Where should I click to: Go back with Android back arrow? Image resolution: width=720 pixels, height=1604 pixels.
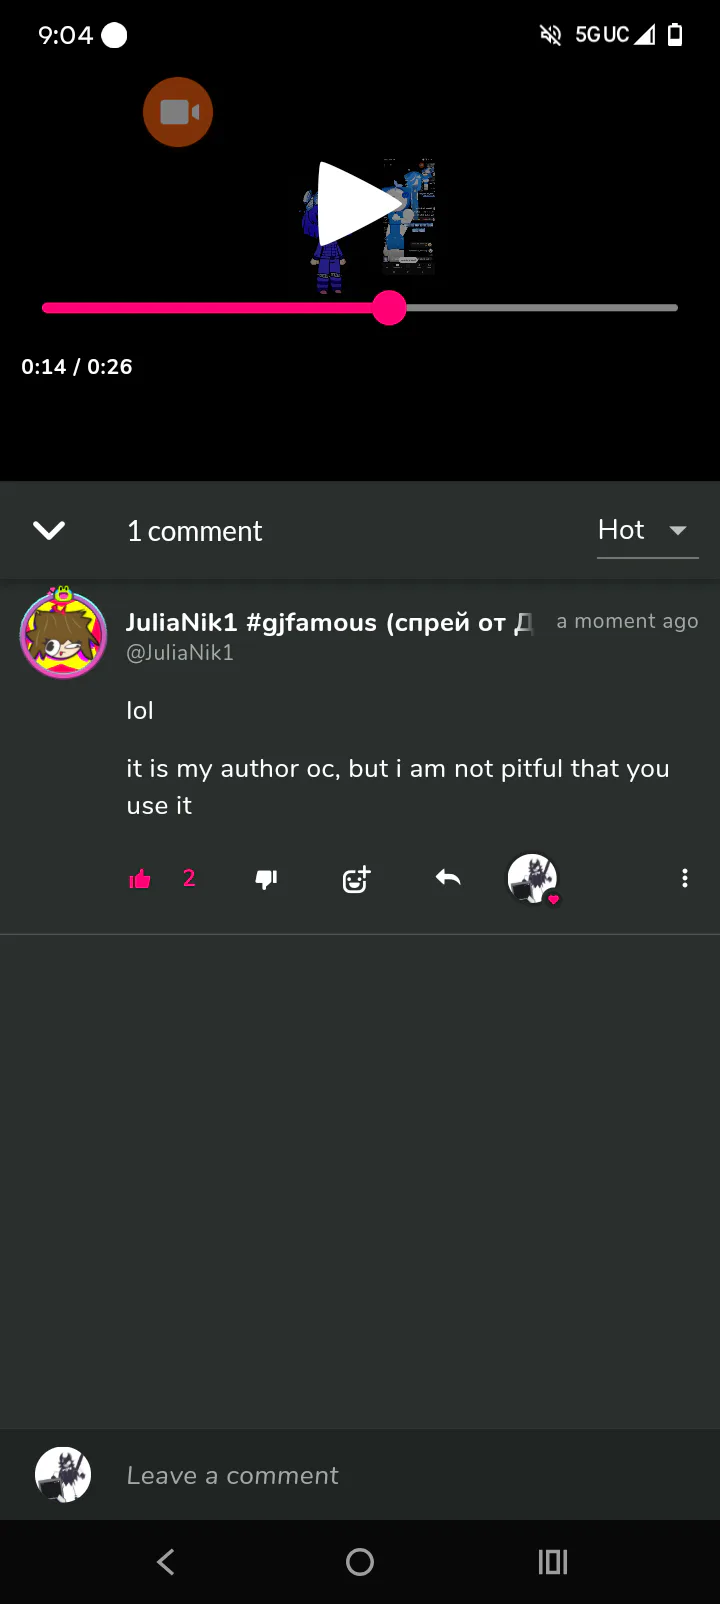tap(166, 1562)
